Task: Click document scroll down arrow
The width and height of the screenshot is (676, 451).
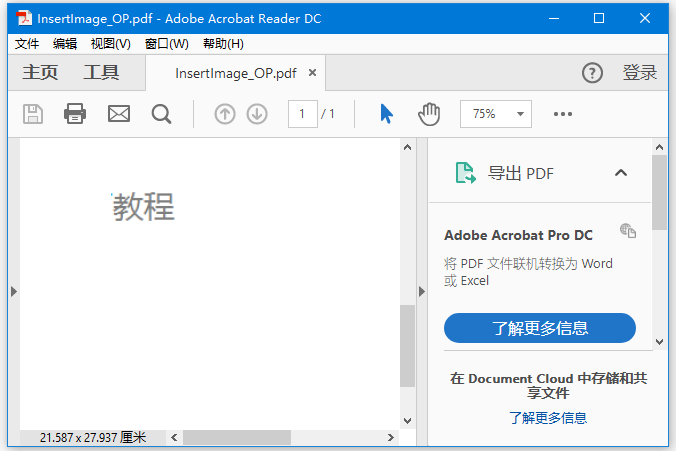Action: tap(407, 420)
